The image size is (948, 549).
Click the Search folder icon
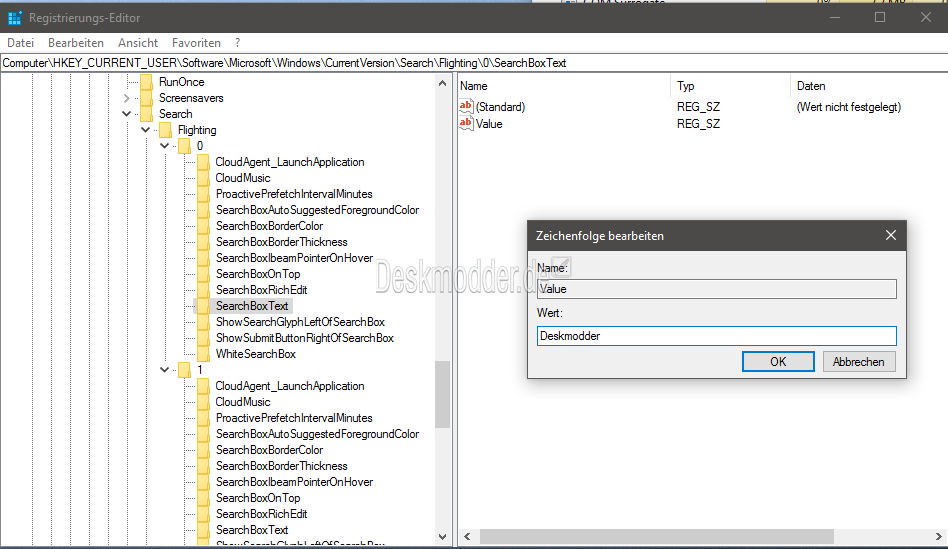pos(146,114)
